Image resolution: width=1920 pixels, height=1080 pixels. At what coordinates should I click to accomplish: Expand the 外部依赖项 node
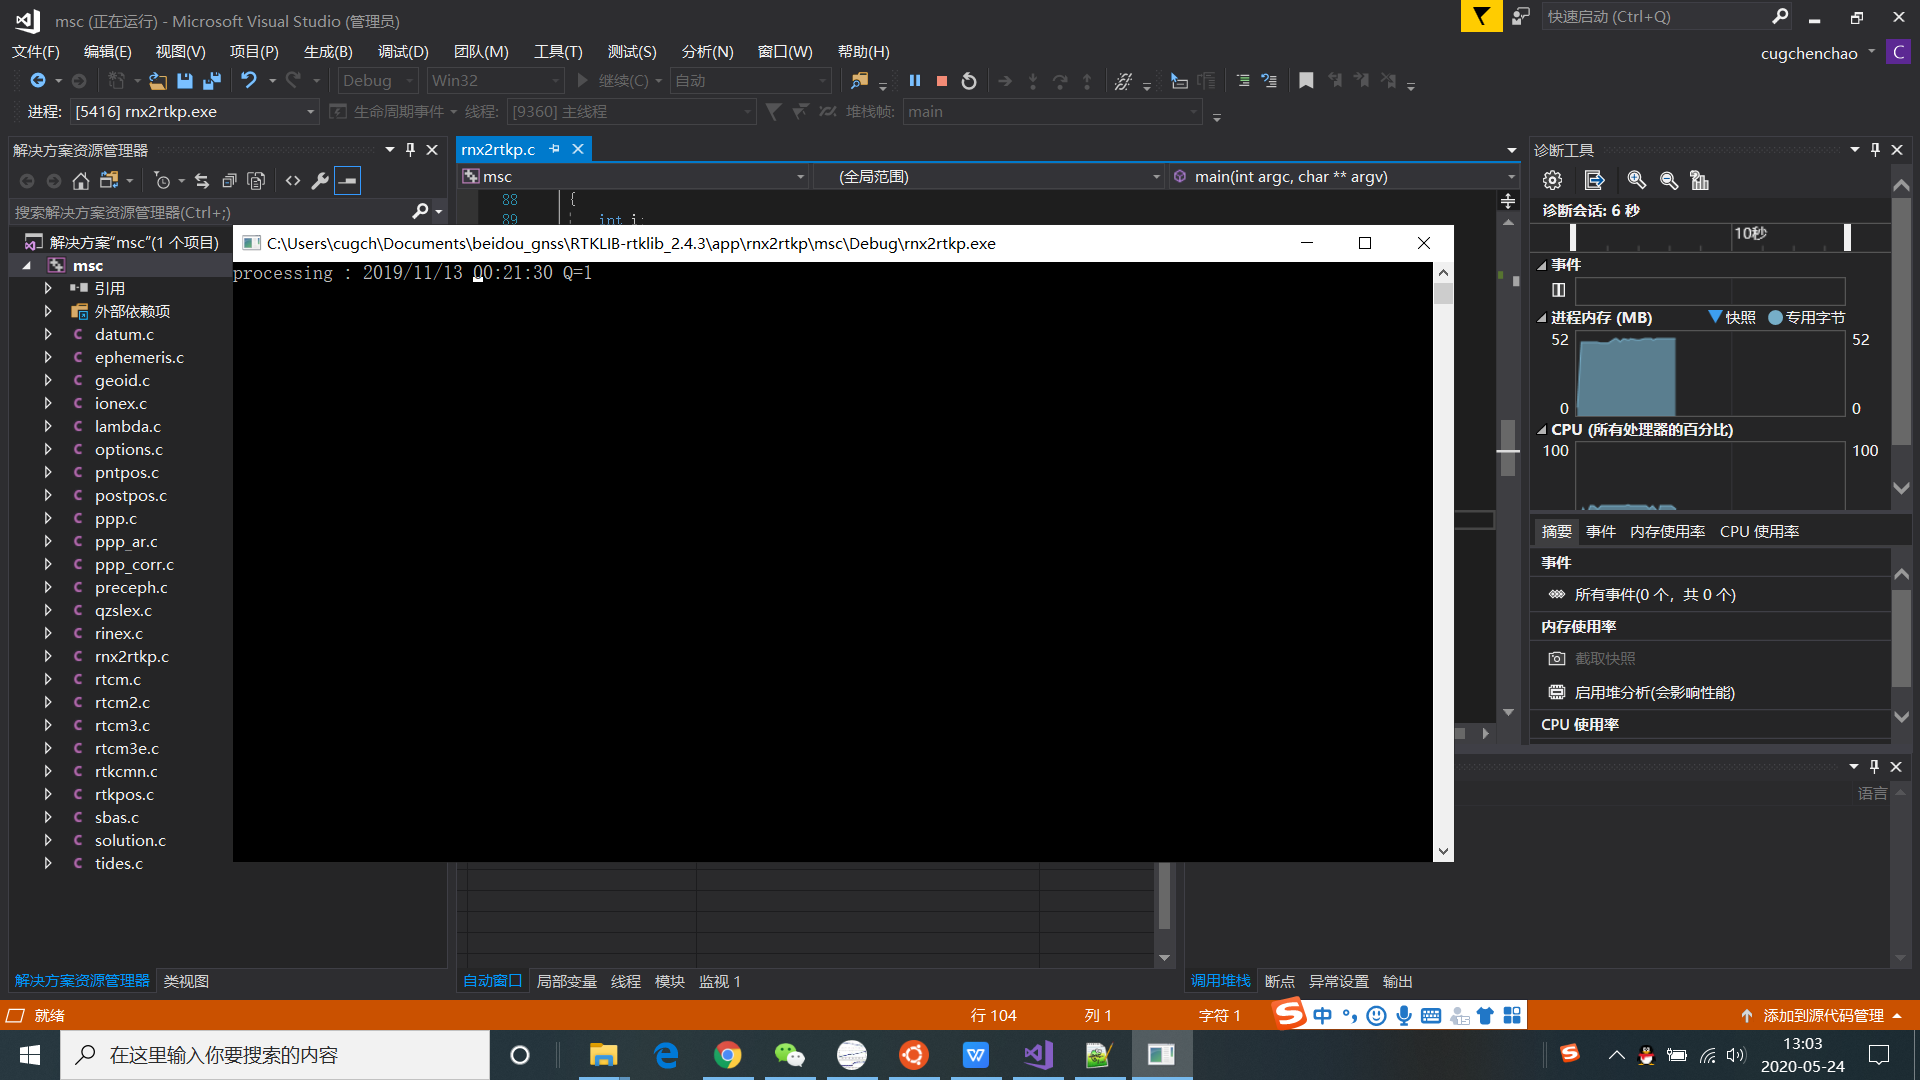[x=47, y=311]
